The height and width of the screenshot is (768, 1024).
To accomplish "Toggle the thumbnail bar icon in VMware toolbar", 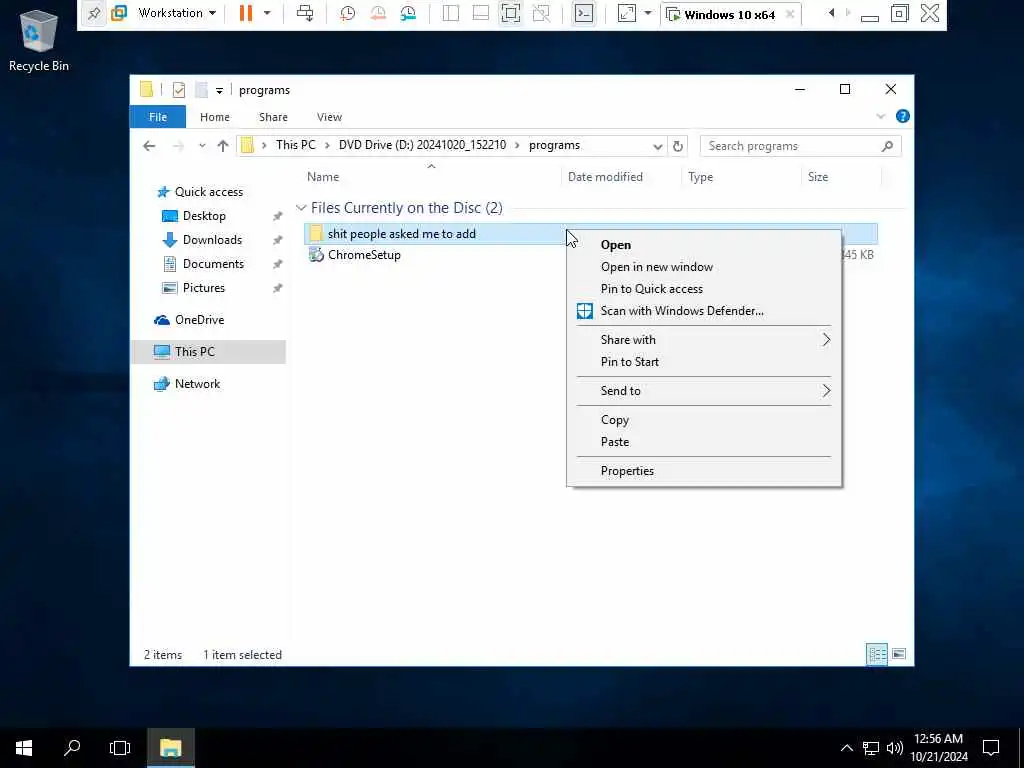I will point(481,13).
